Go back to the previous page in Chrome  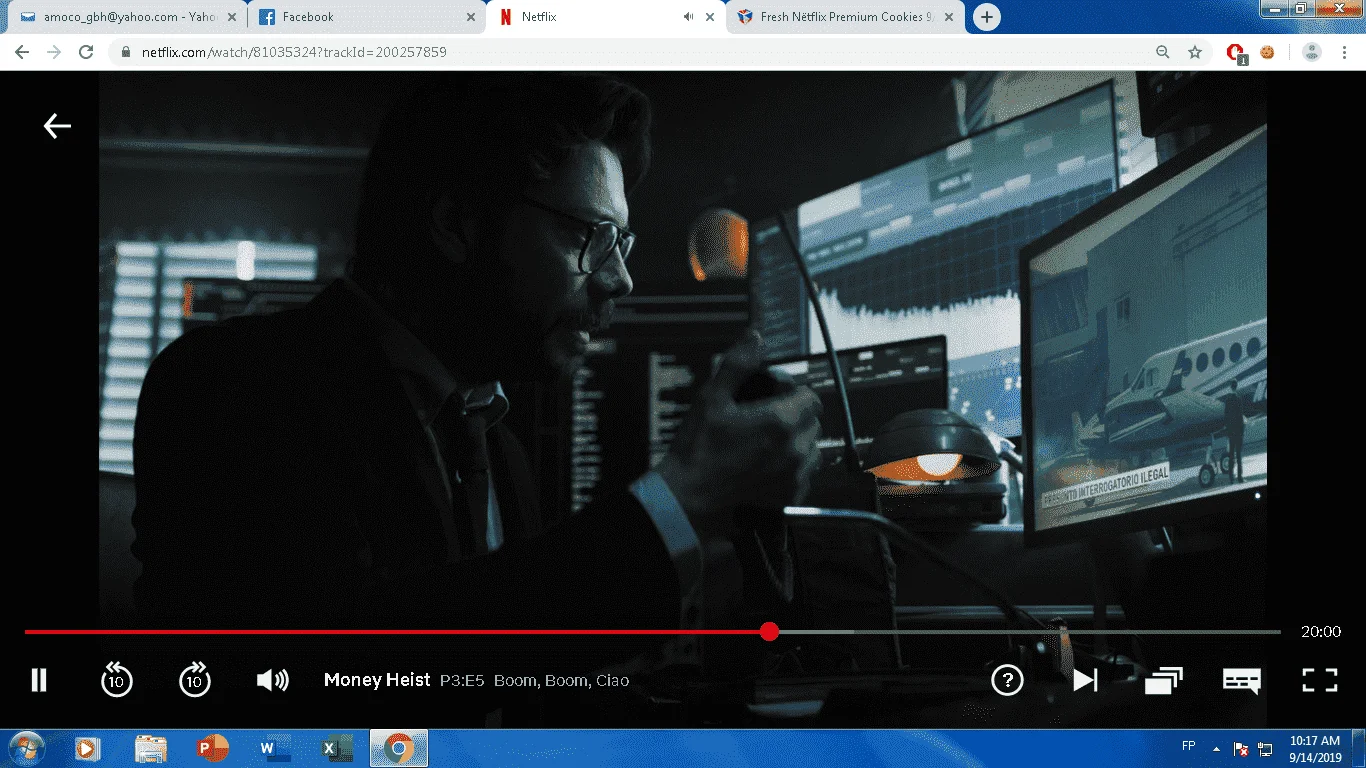pos(22,52)
